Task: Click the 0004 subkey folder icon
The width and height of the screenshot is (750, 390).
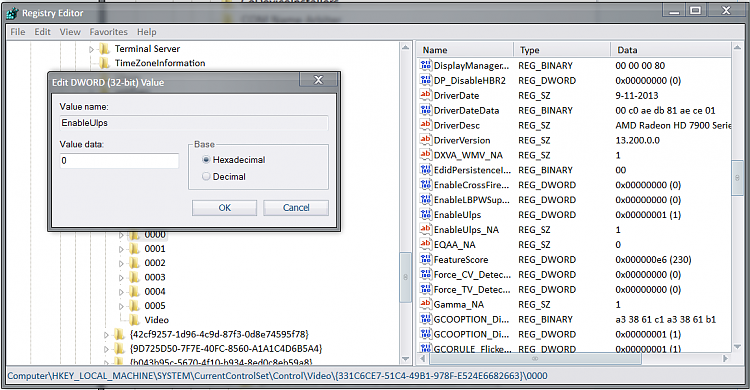Action: tap(134, 291)
